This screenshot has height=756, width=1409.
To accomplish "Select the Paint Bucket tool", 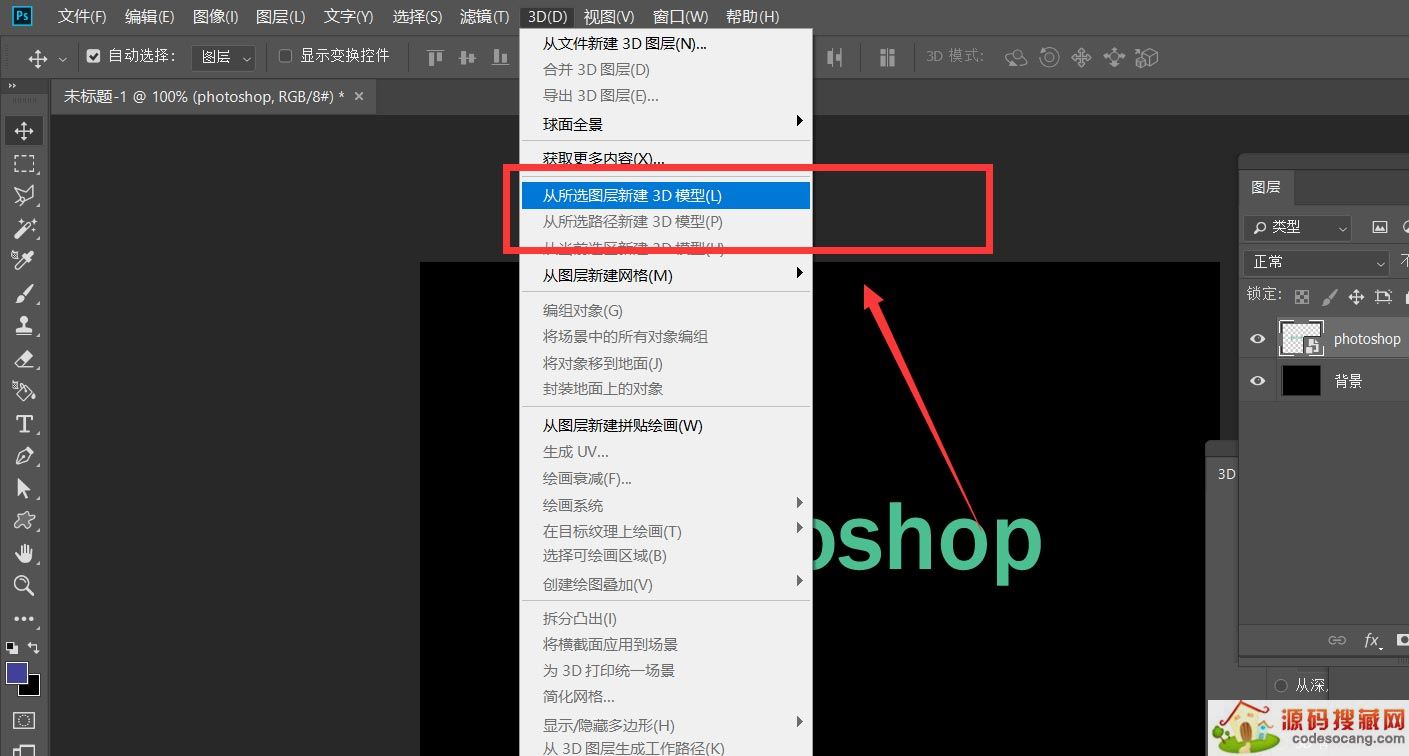I will click(x=24, y=390).
